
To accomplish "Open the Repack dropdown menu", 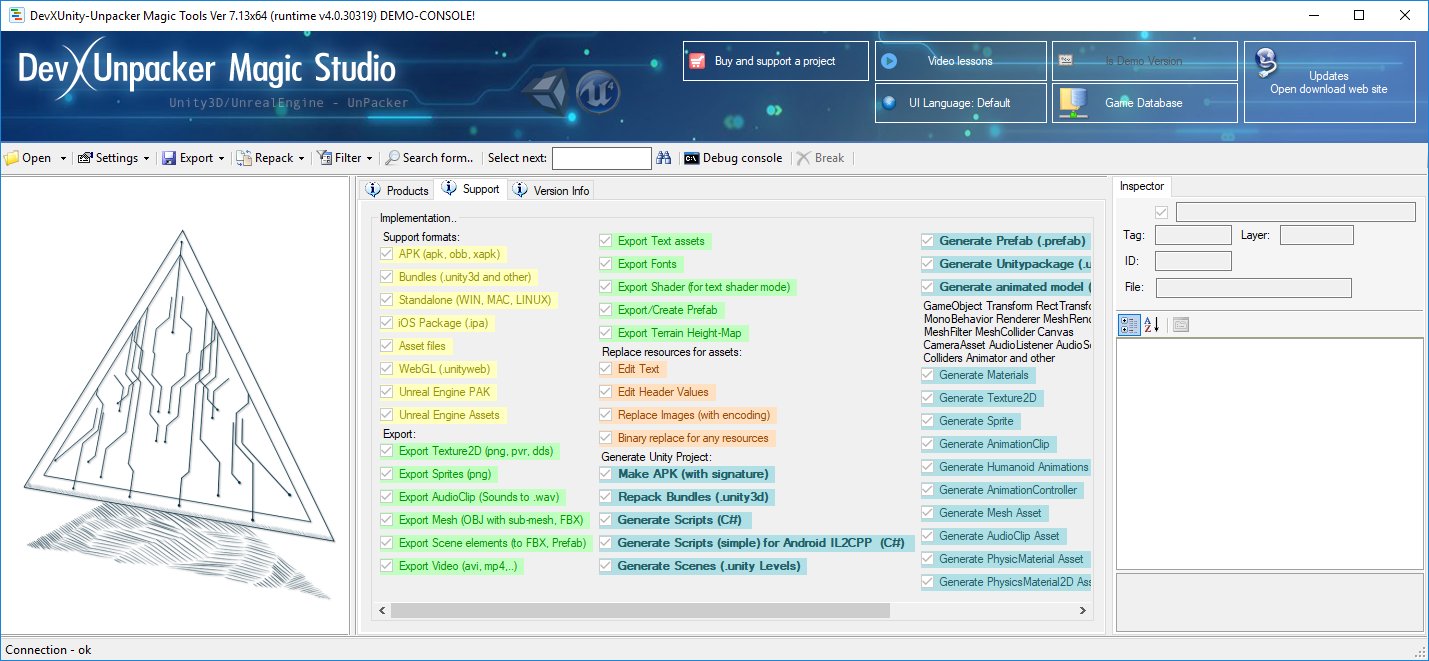I will click(271, 158).
